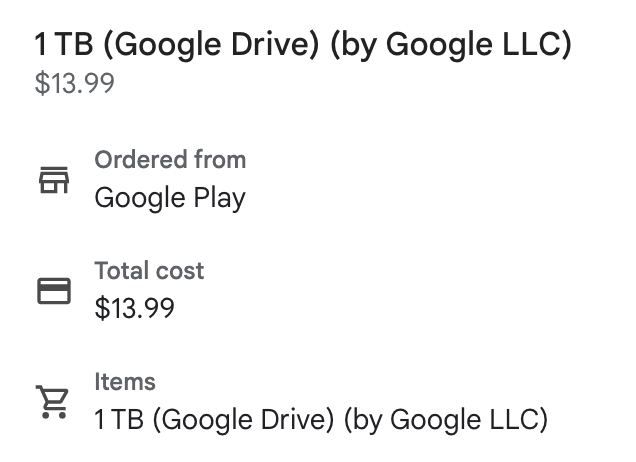The image size is (636, 462).
Task: Click "(Google Drive)" in the Items entry
Action: click(x=245, y=419)
